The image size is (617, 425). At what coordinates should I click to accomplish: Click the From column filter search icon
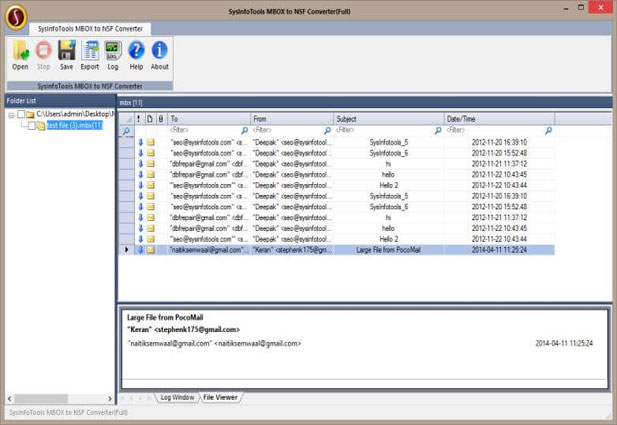click(x=327, y=130)
